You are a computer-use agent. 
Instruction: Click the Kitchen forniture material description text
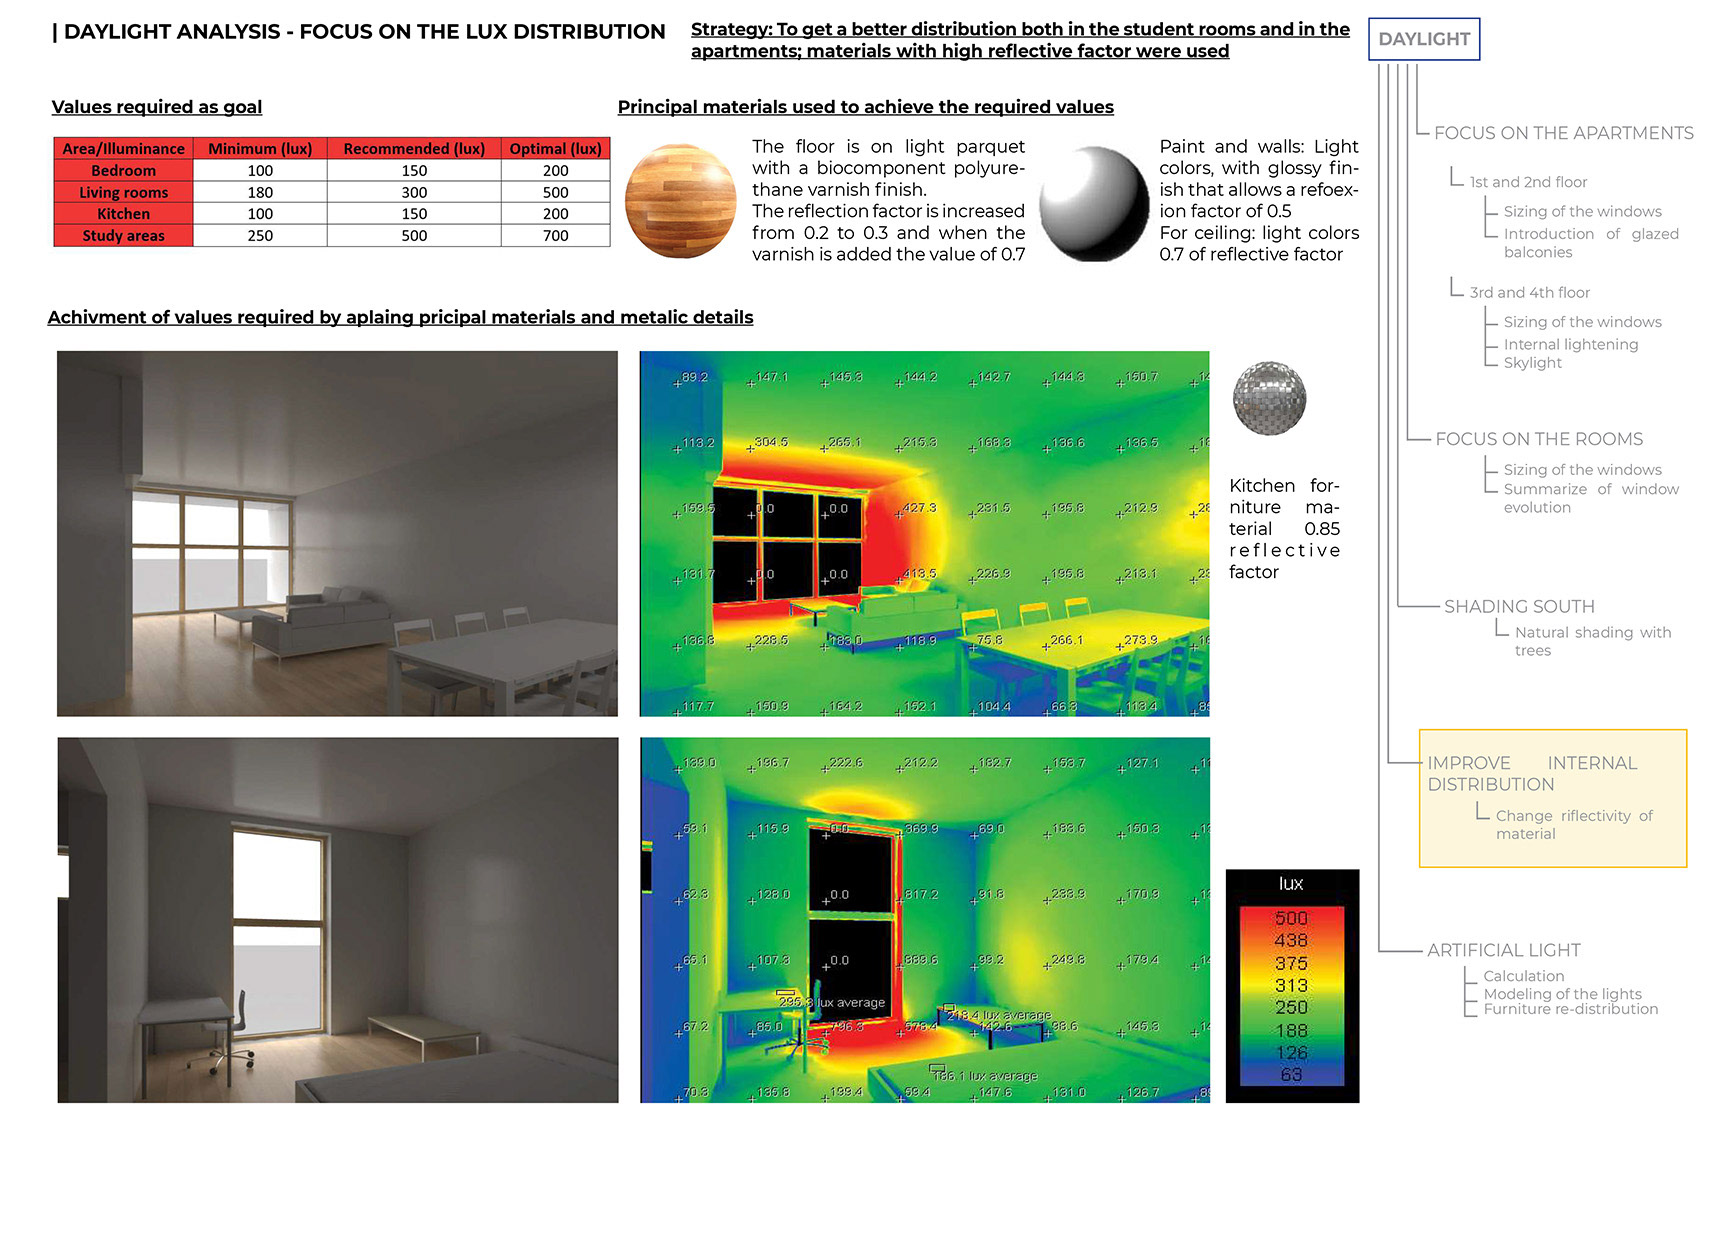coord(1284,529)
